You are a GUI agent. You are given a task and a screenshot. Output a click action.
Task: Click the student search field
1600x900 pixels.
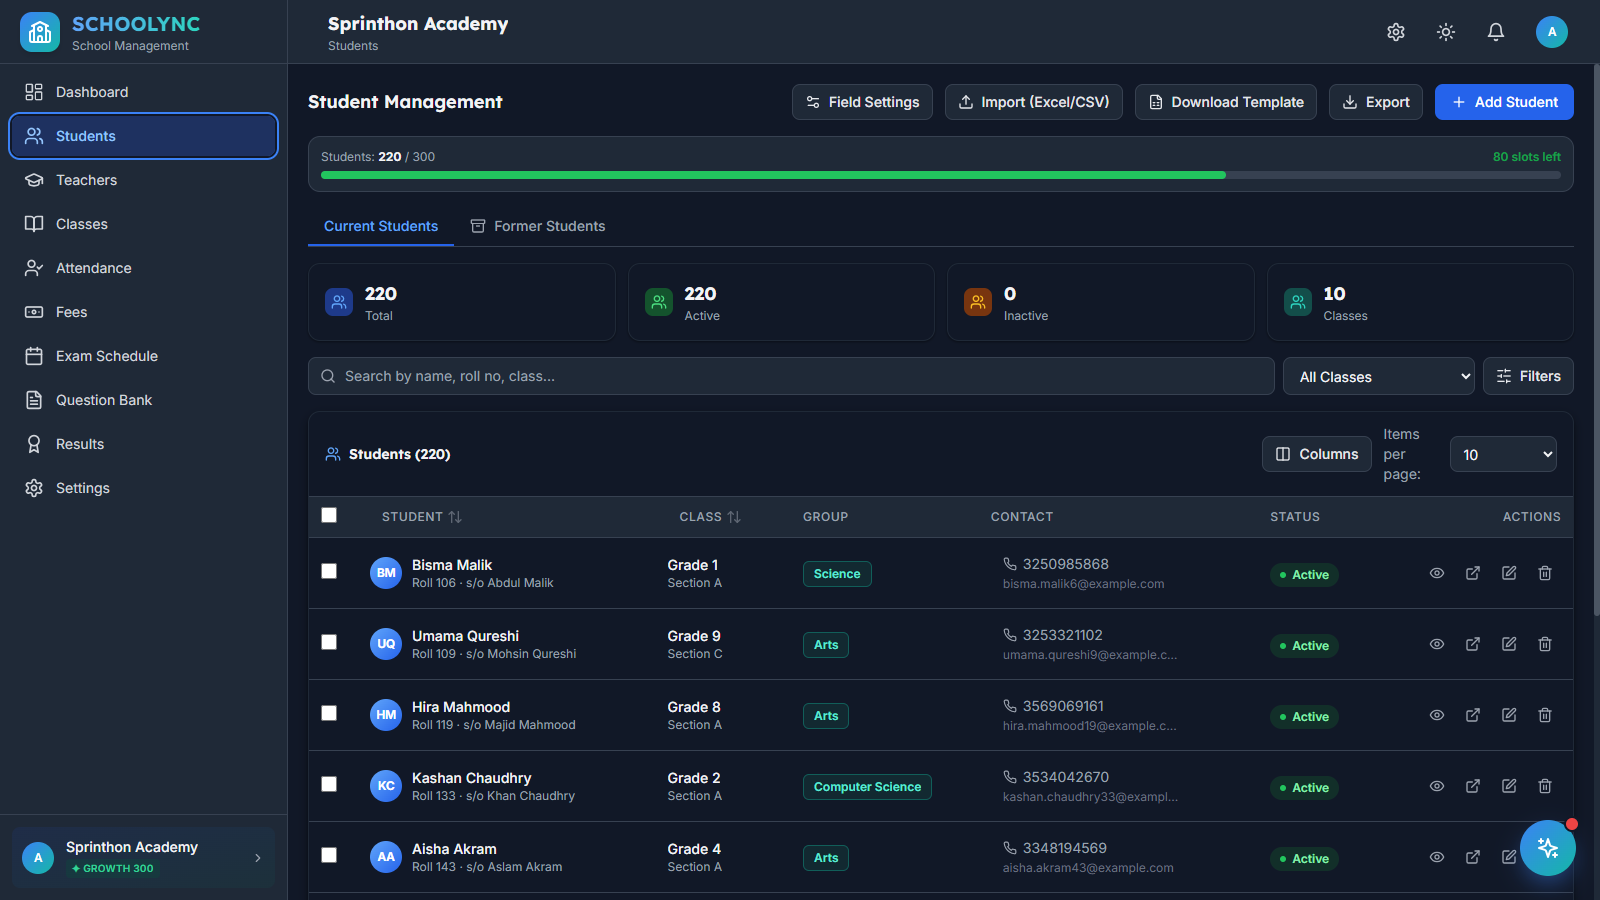tap(791, 376)
